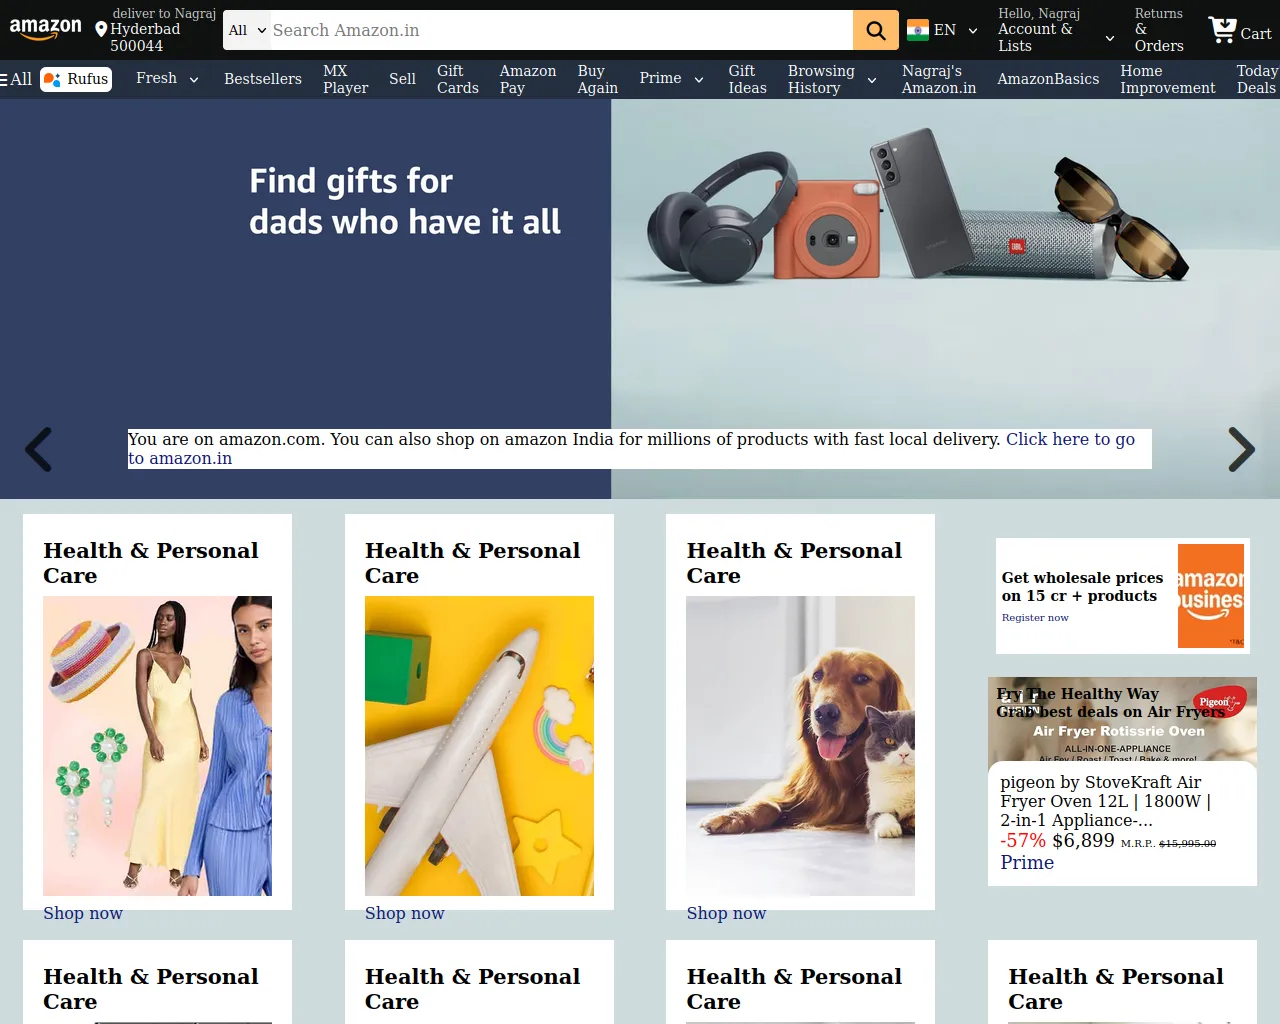Open Gift Ideas in the navigation bar
This screenshot has width=1280, height=1024.
[748, 79]
